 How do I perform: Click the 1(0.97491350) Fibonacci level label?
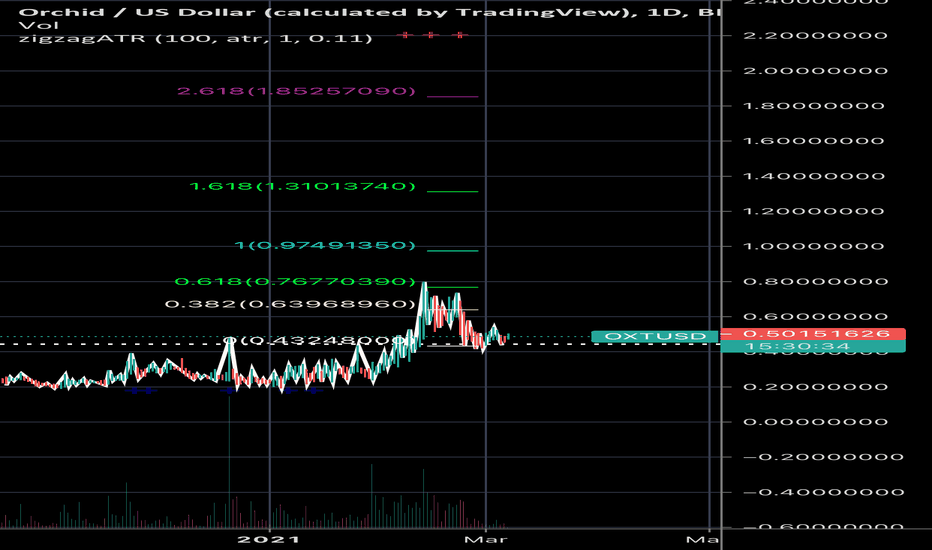(325, 246)
